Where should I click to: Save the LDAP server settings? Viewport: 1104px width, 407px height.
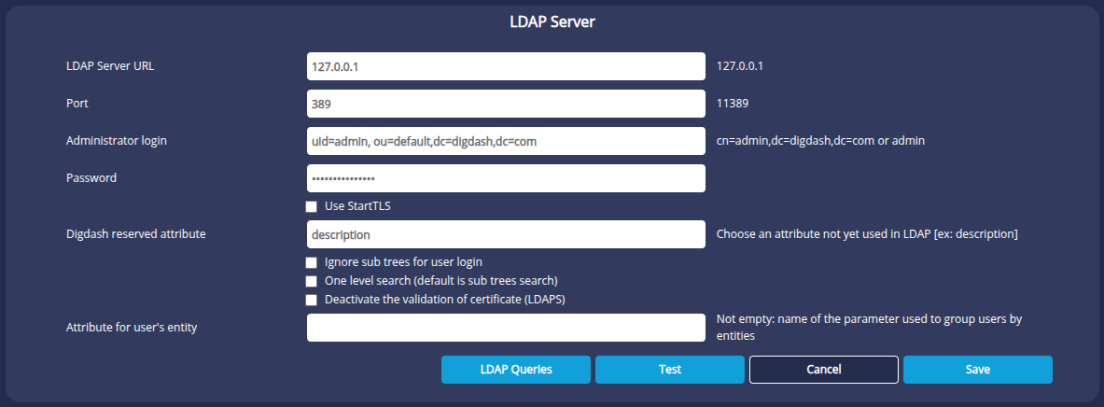977,369
